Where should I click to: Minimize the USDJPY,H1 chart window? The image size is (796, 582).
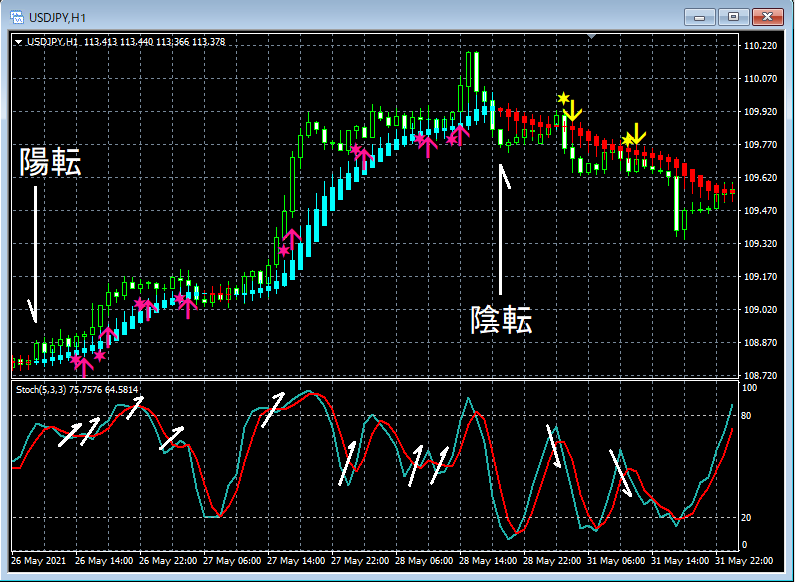(x=700, y=17)
